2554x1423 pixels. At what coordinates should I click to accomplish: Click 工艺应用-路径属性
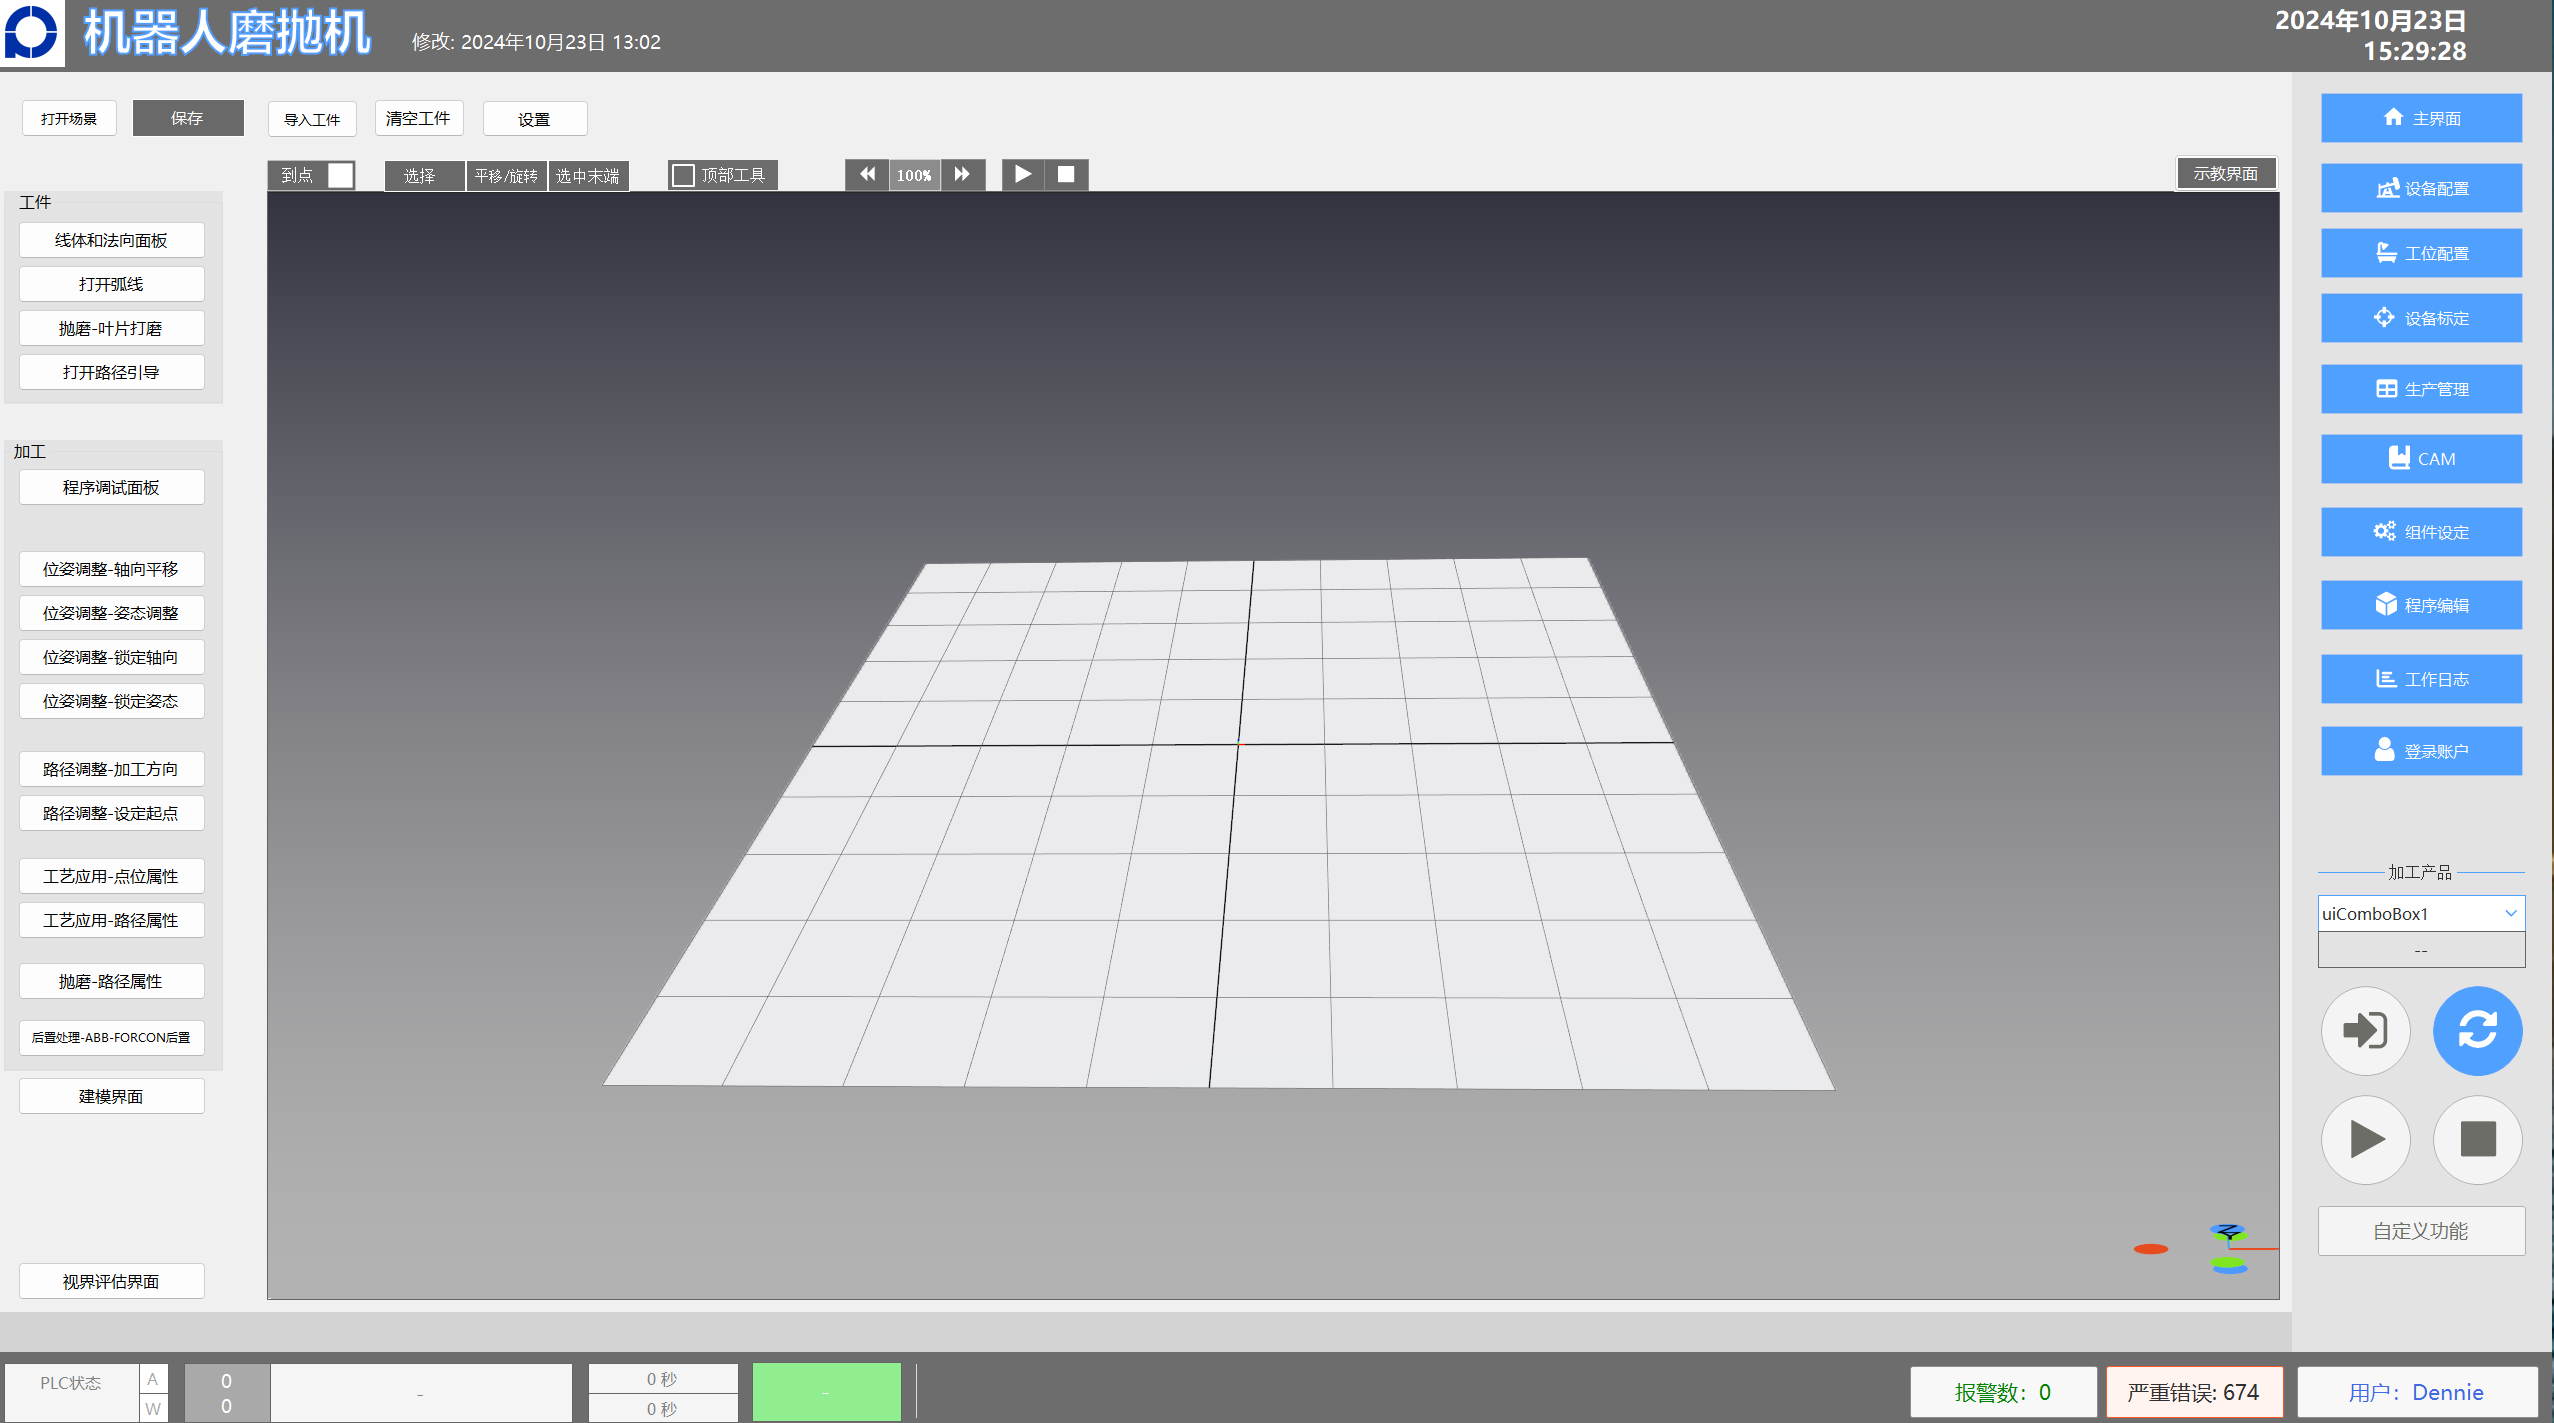pyautogui.click(x=111, y=920)
